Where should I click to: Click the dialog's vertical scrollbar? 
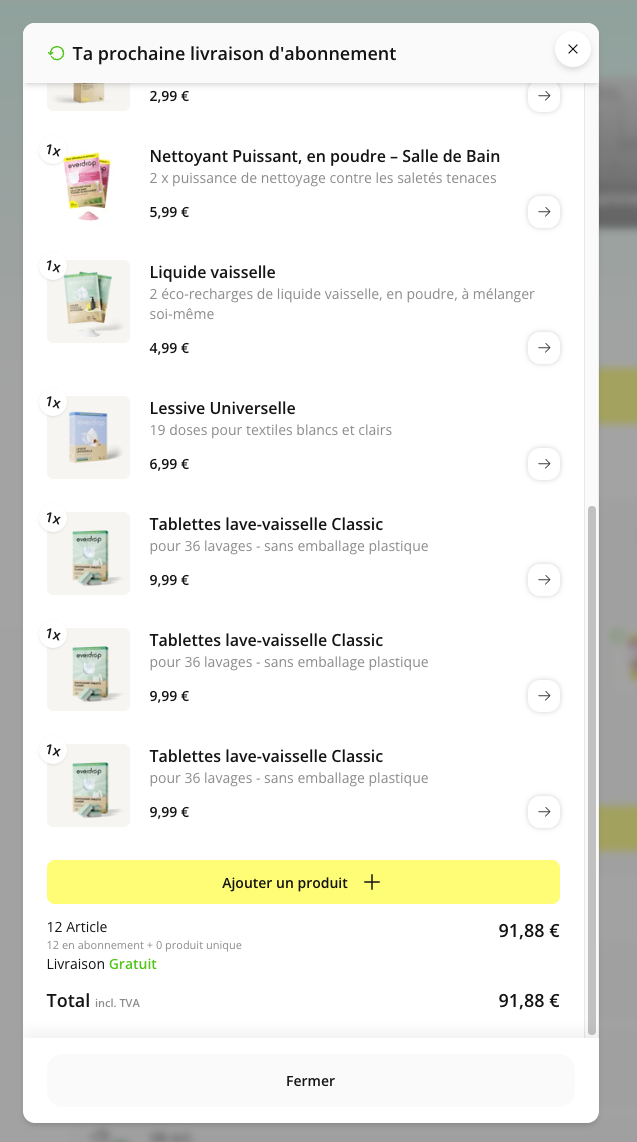click(x=591, y=770)
